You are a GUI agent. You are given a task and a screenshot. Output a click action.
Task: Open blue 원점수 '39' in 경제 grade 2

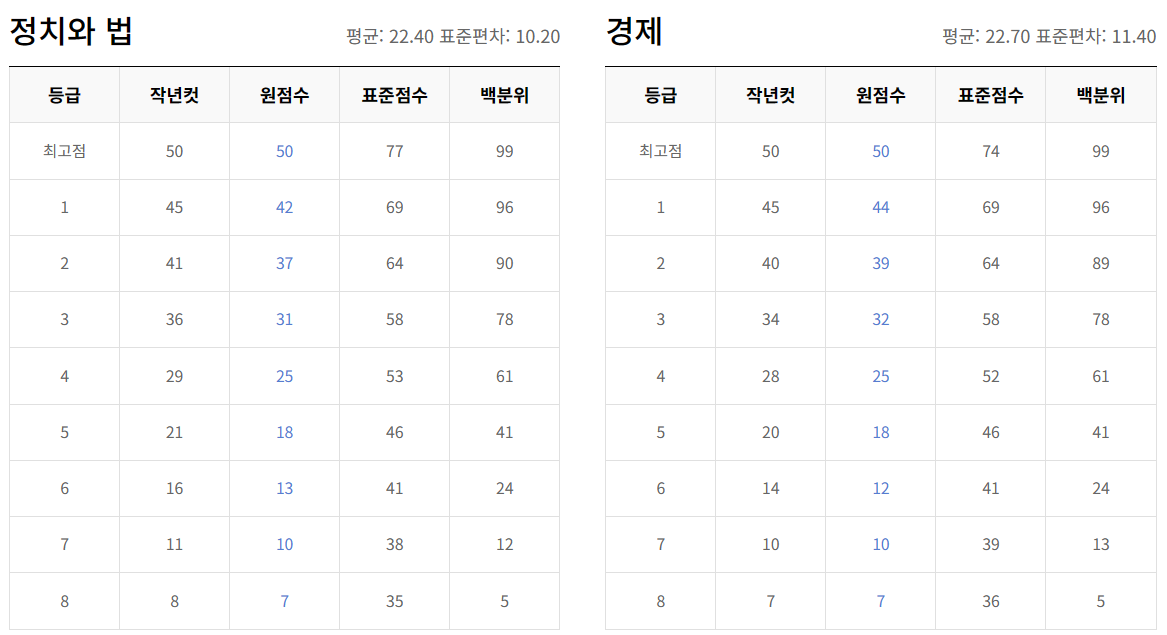click(x=880, y=264)
